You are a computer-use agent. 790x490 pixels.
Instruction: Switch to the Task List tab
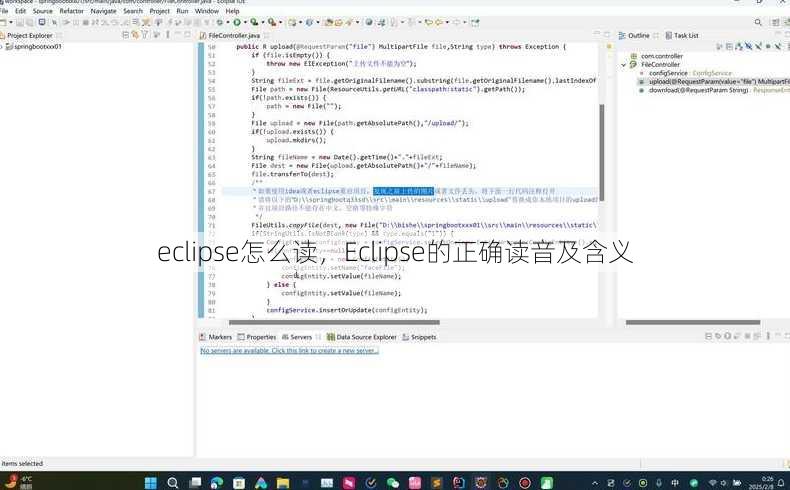tap(682, 35)
